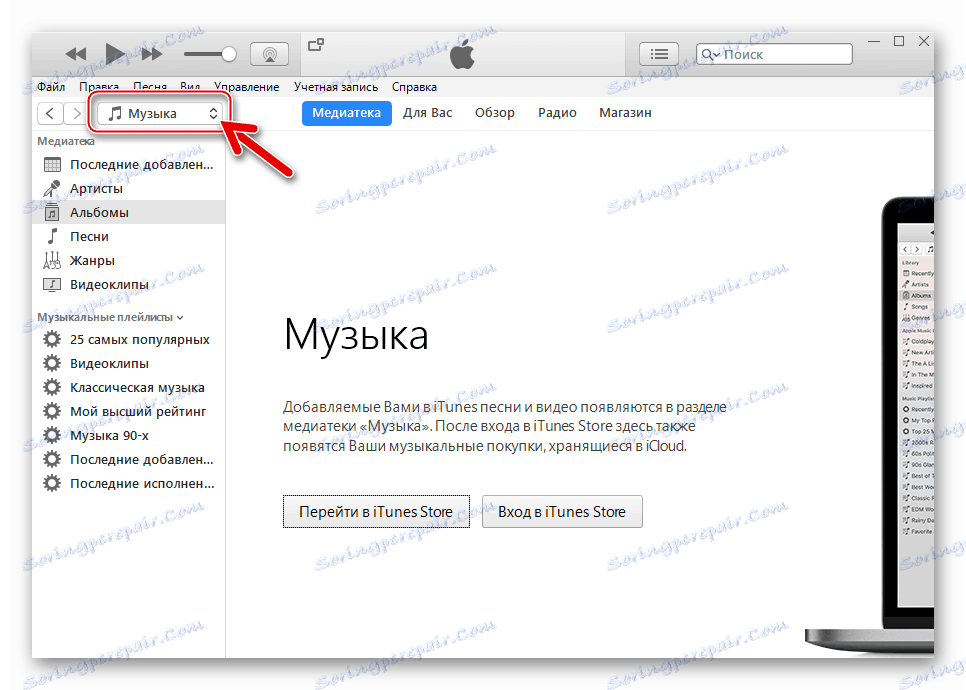Open the Up Next list button

659,54
